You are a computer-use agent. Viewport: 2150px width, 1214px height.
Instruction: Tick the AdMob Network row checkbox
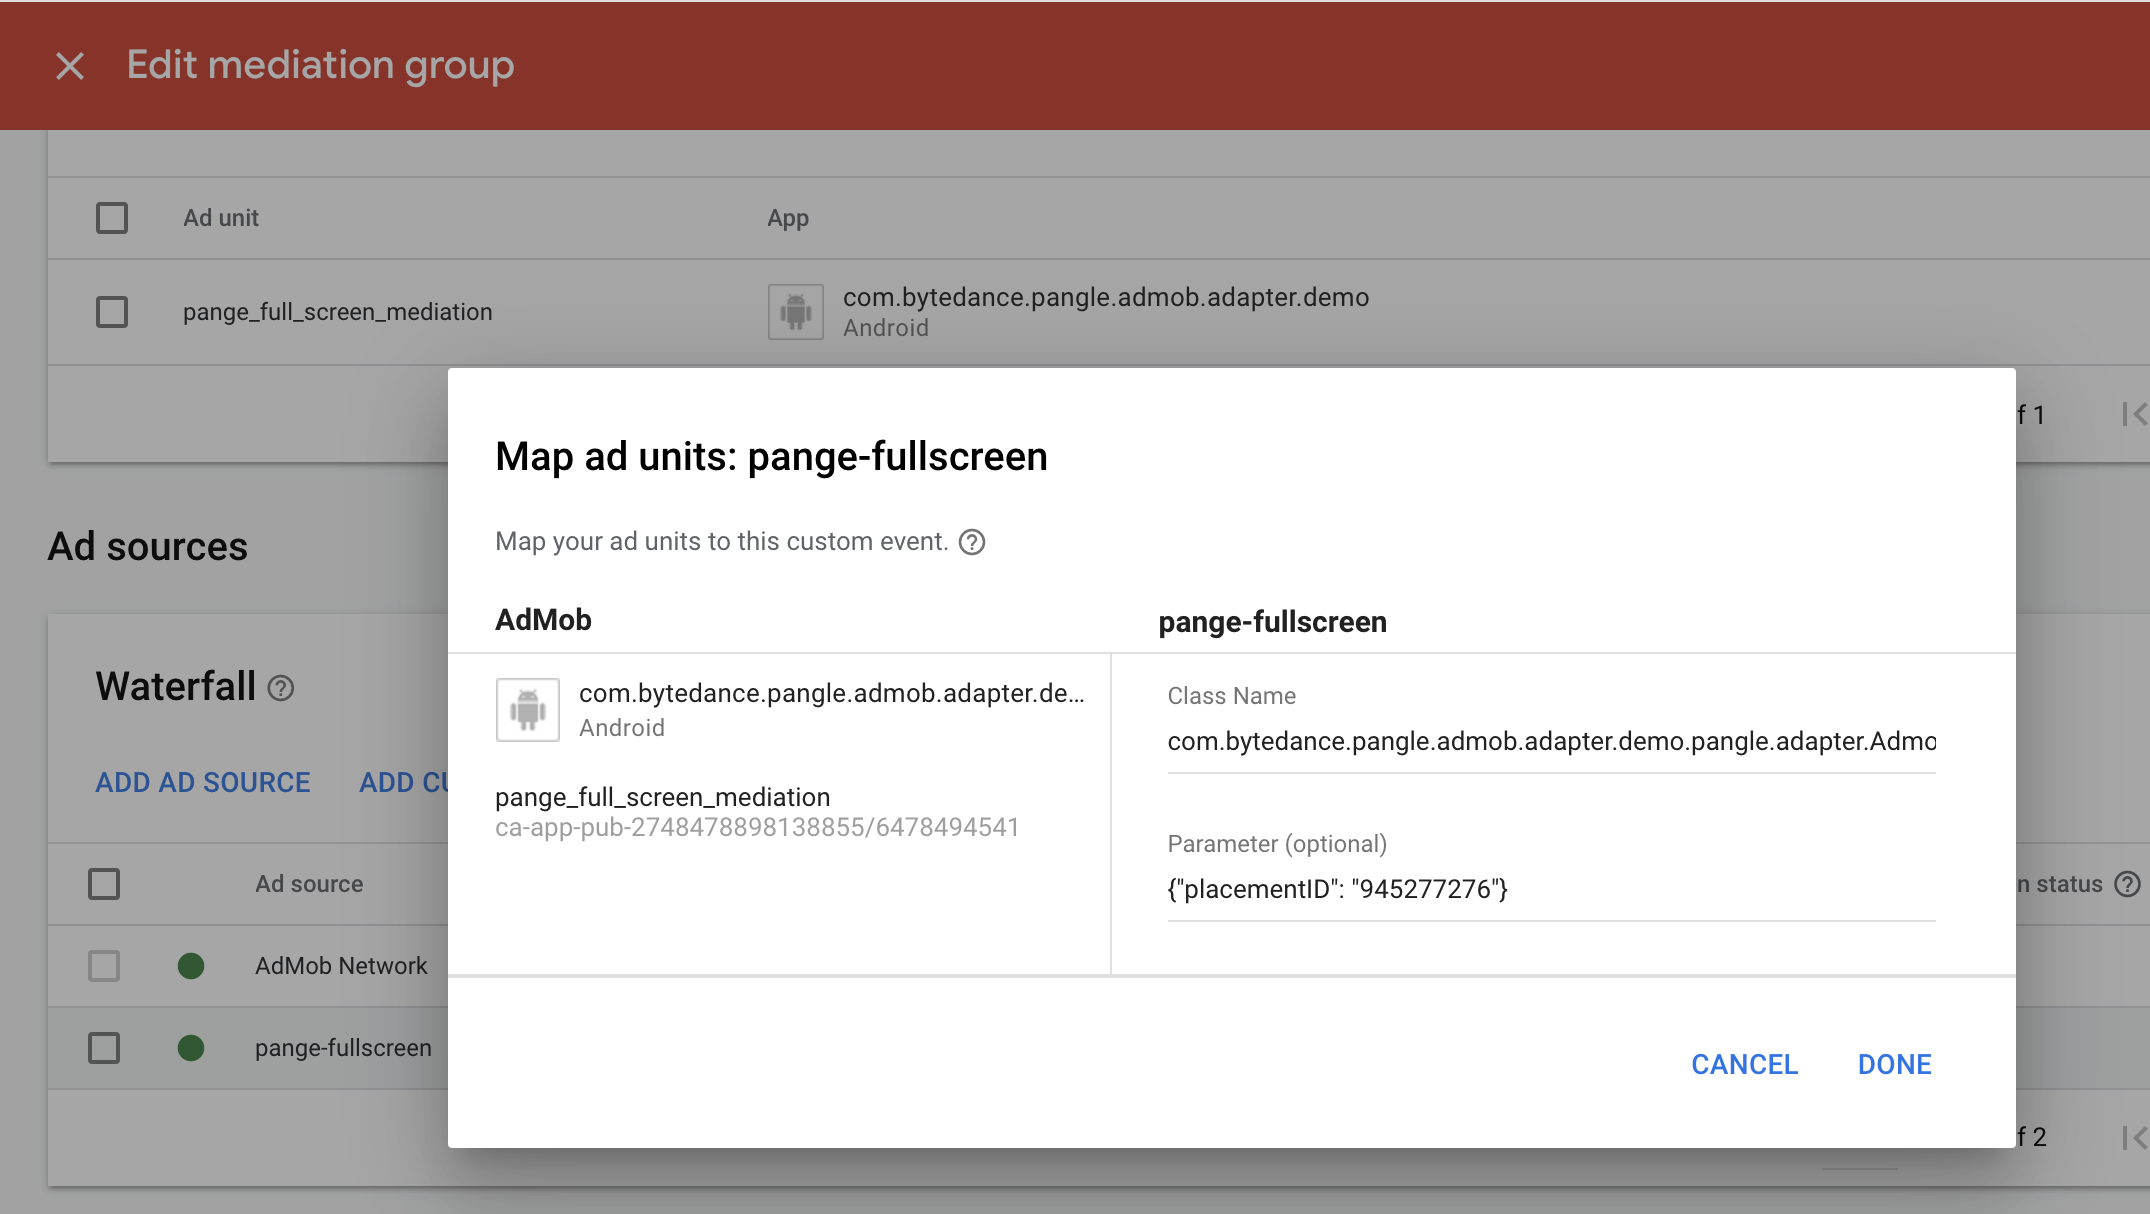tap(104, 966)
